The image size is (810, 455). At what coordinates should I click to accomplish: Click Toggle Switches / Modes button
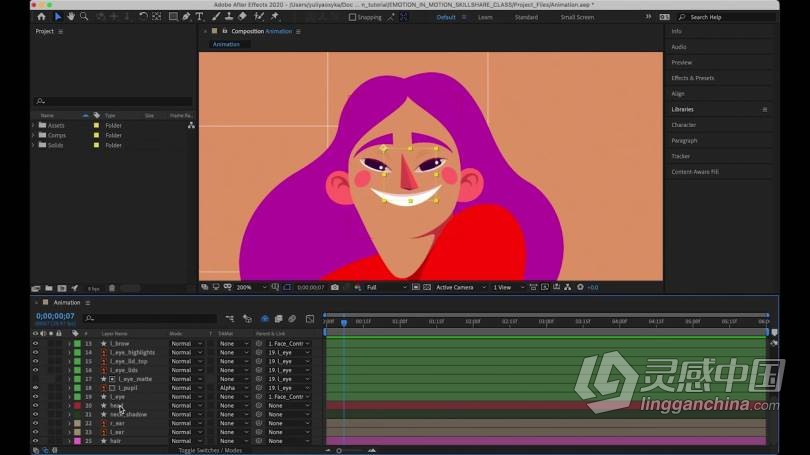[x=210, y=450]
